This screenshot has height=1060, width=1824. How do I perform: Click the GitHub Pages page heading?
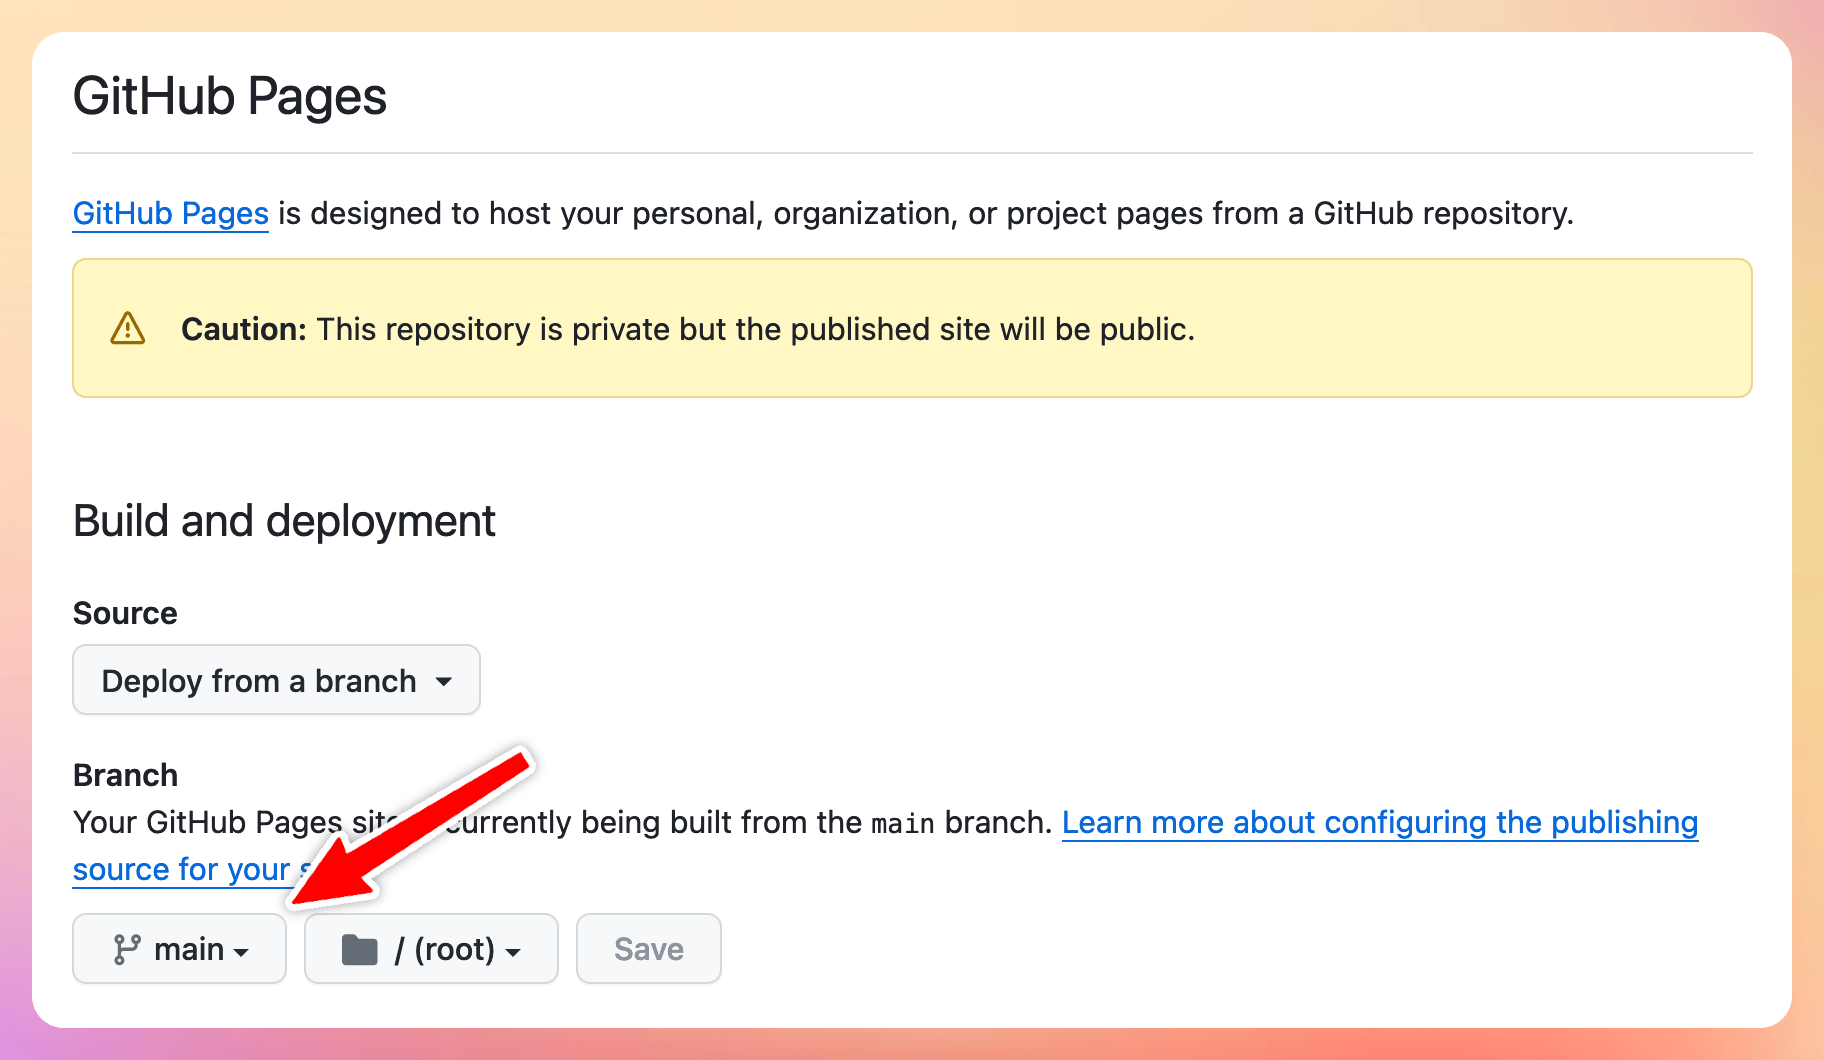tap(229, 95)
